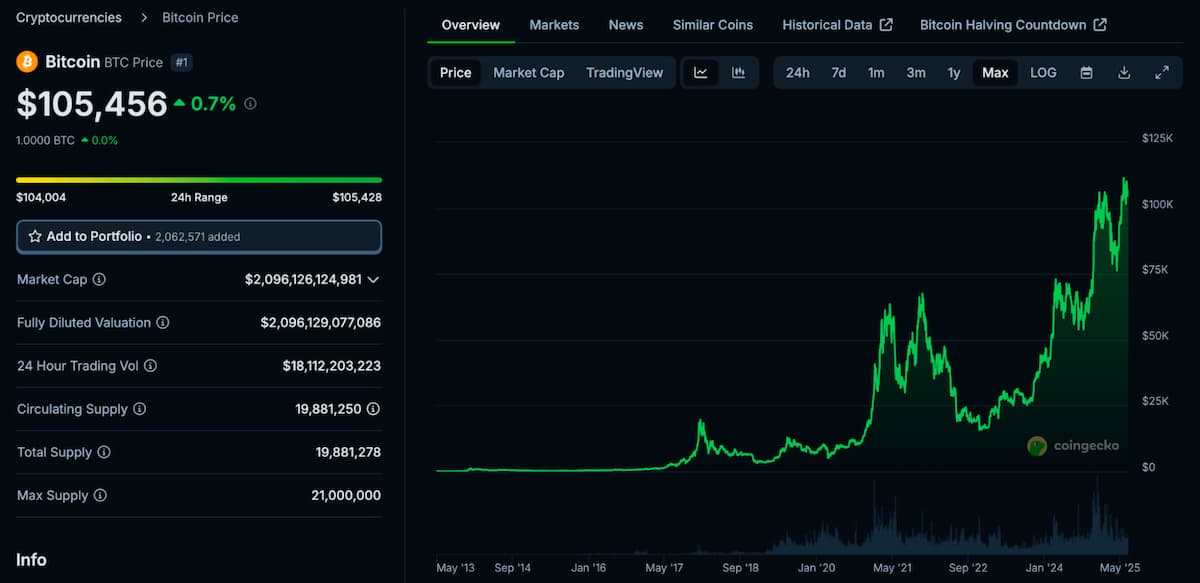Click the #1 rank badge

[181, 62]
